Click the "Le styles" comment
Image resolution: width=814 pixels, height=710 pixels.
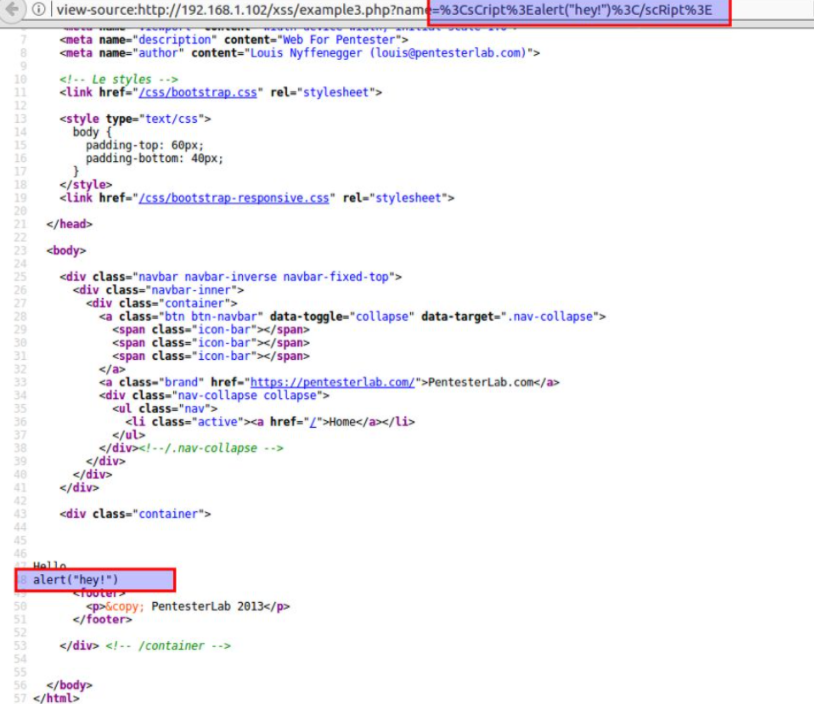119,79
